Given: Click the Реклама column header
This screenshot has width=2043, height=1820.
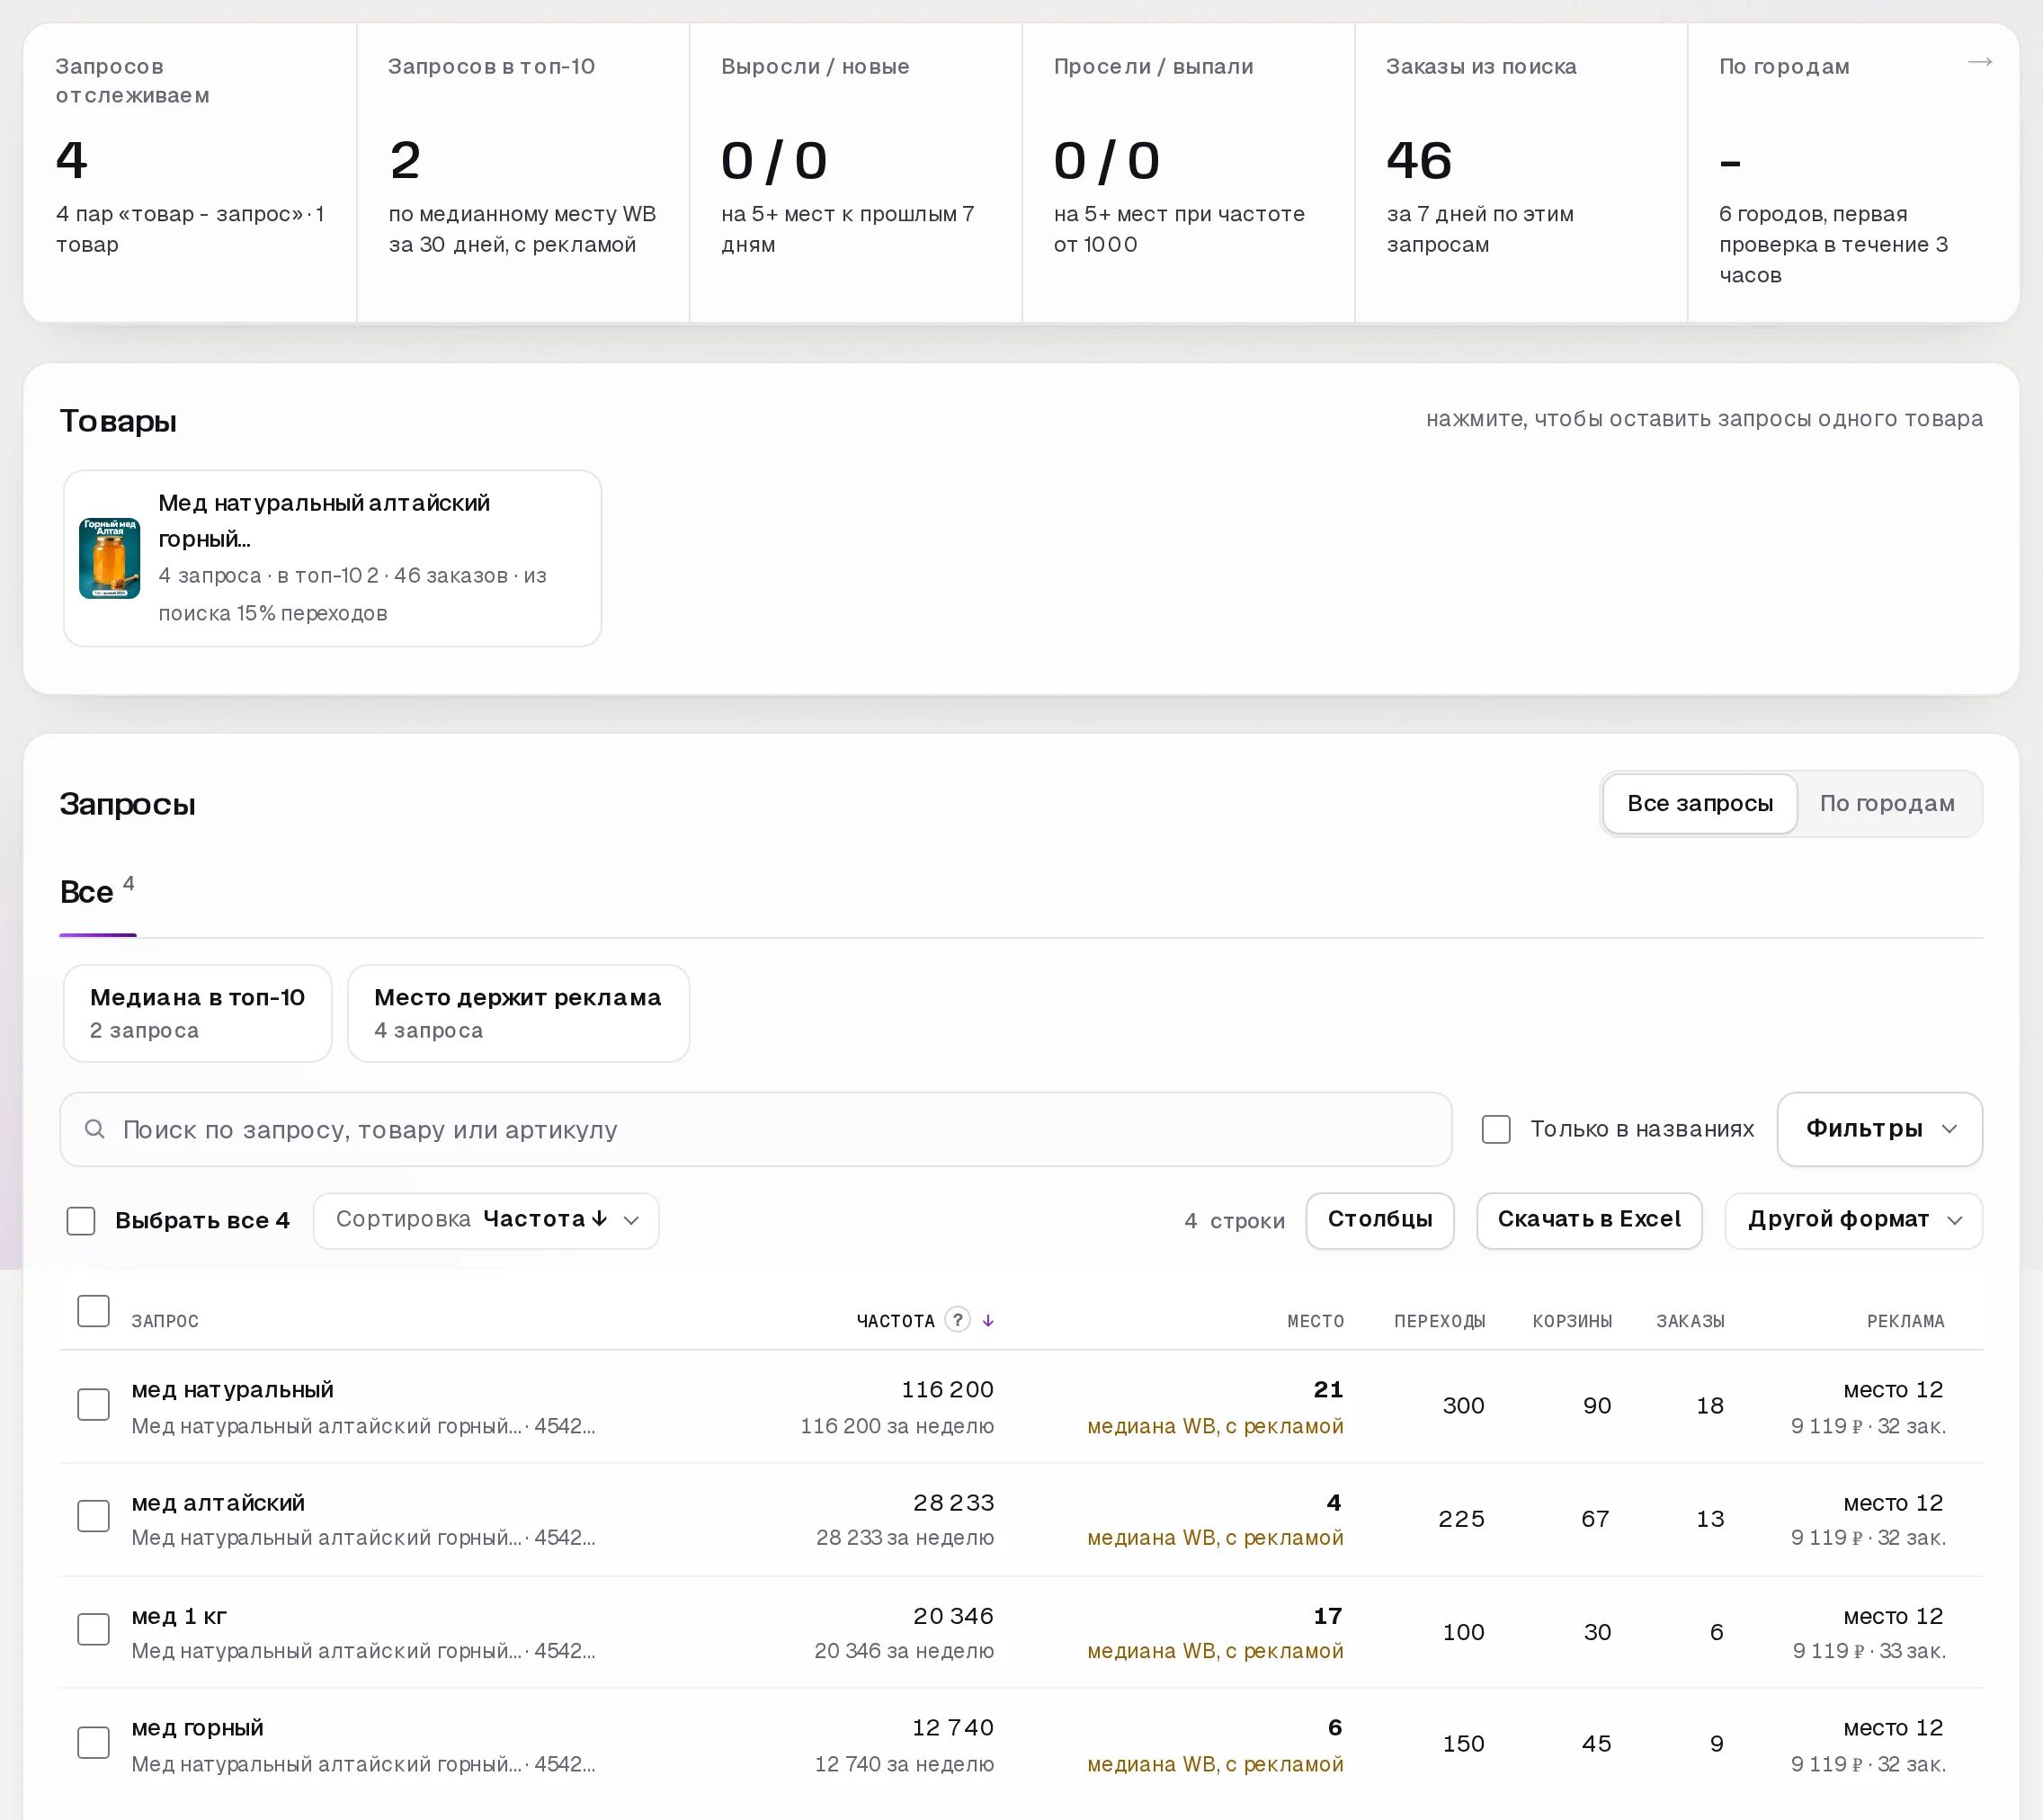Looking at the screenshot, I should (x=1905, y=1321).
